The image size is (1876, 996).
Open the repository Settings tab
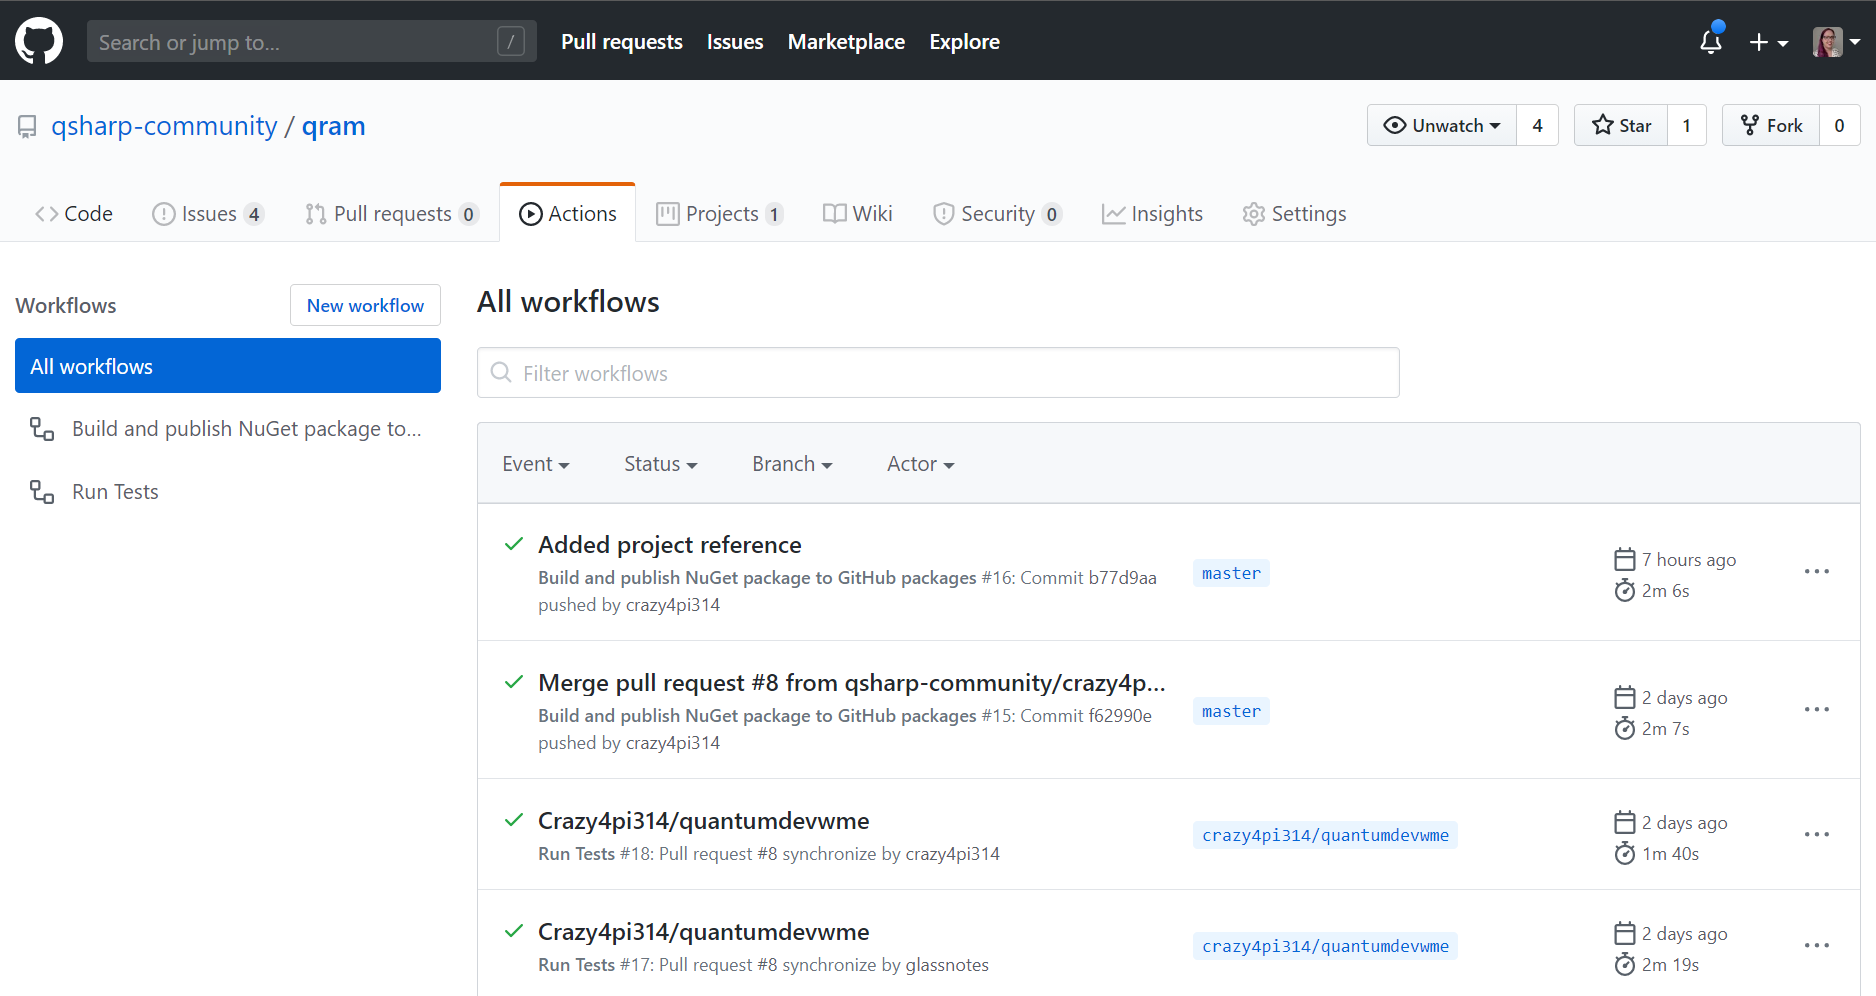[1294, 214]
